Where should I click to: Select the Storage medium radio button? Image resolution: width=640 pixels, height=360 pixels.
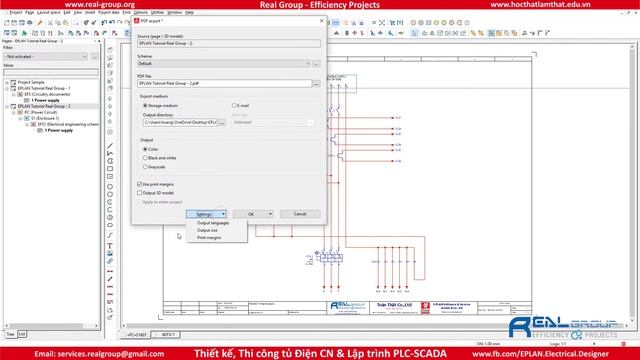click(145, 106)
